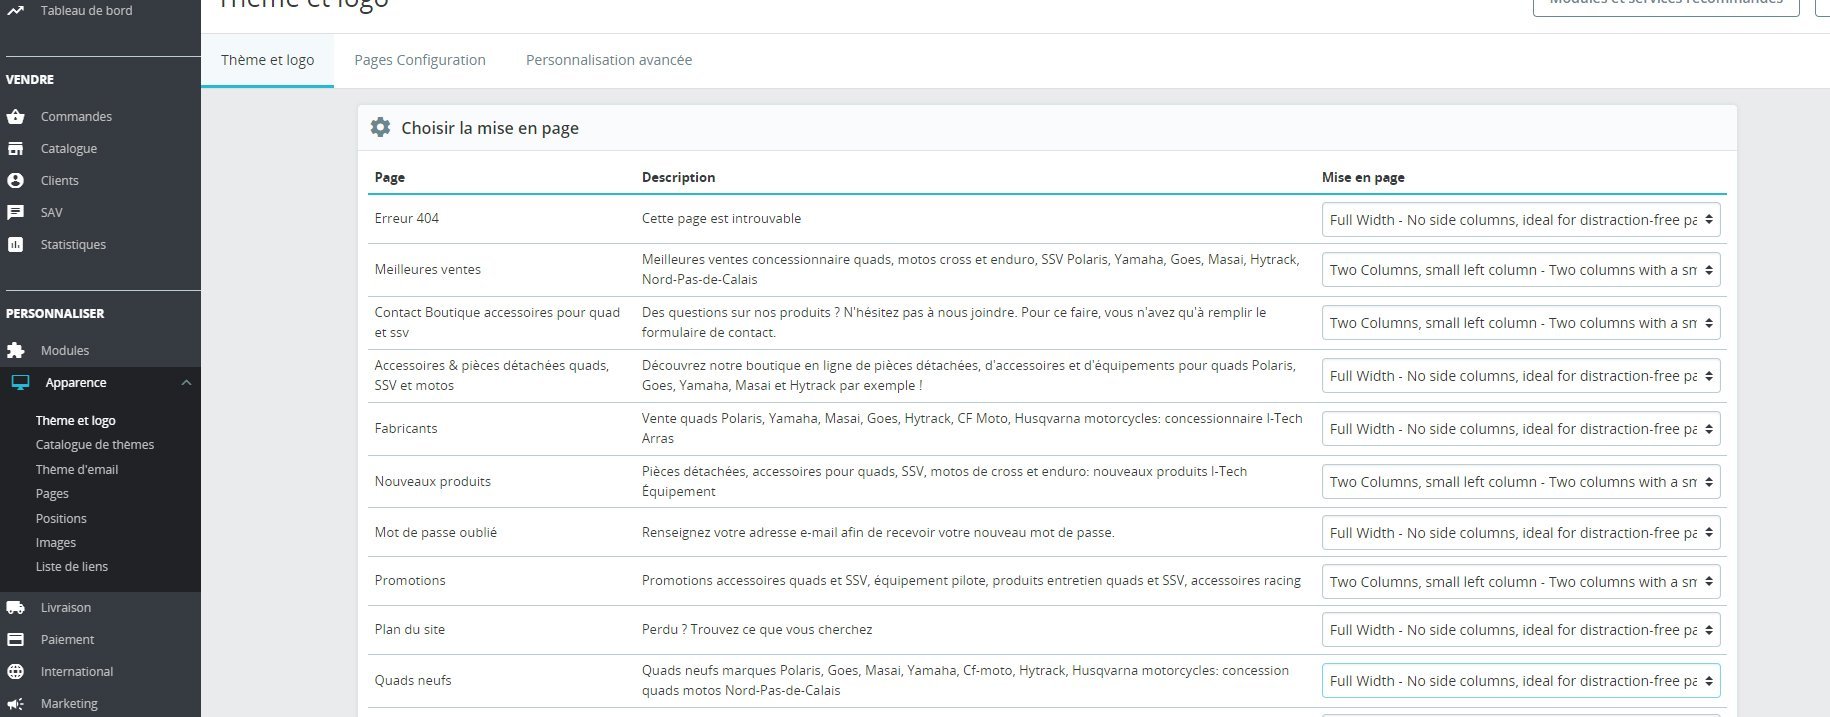
Task: Open Tableau de bord menu item
Action: click(86, 10)
